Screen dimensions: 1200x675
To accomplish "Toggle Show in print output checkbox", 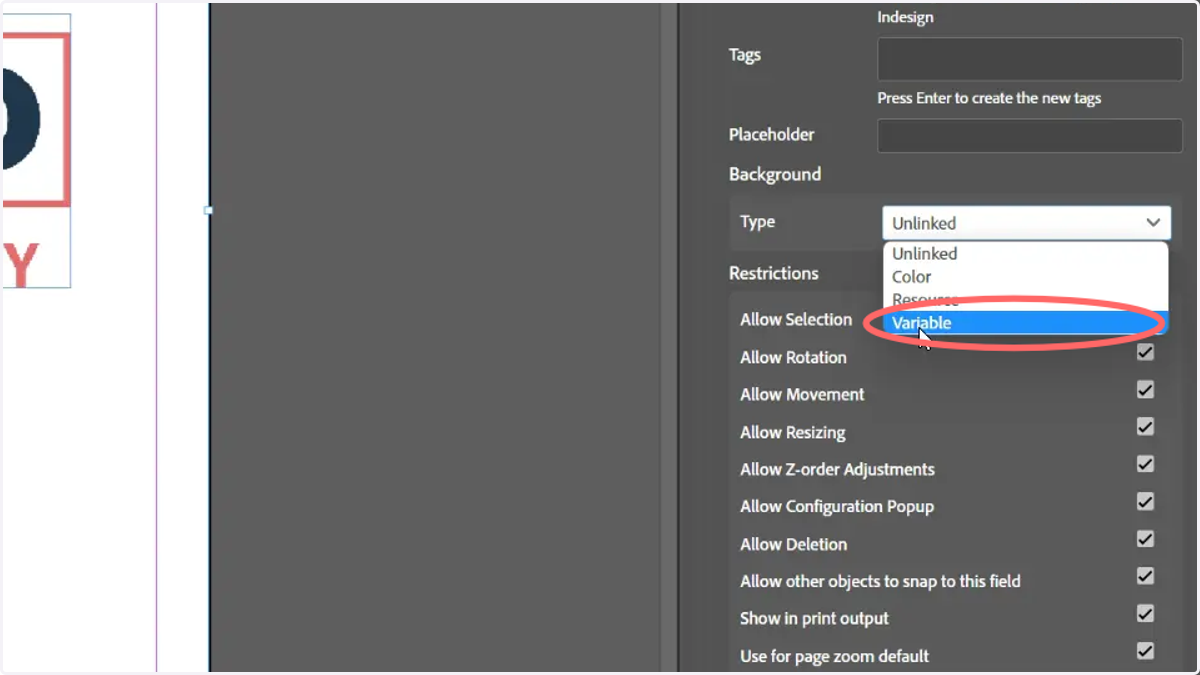I will coord(1145,613).
